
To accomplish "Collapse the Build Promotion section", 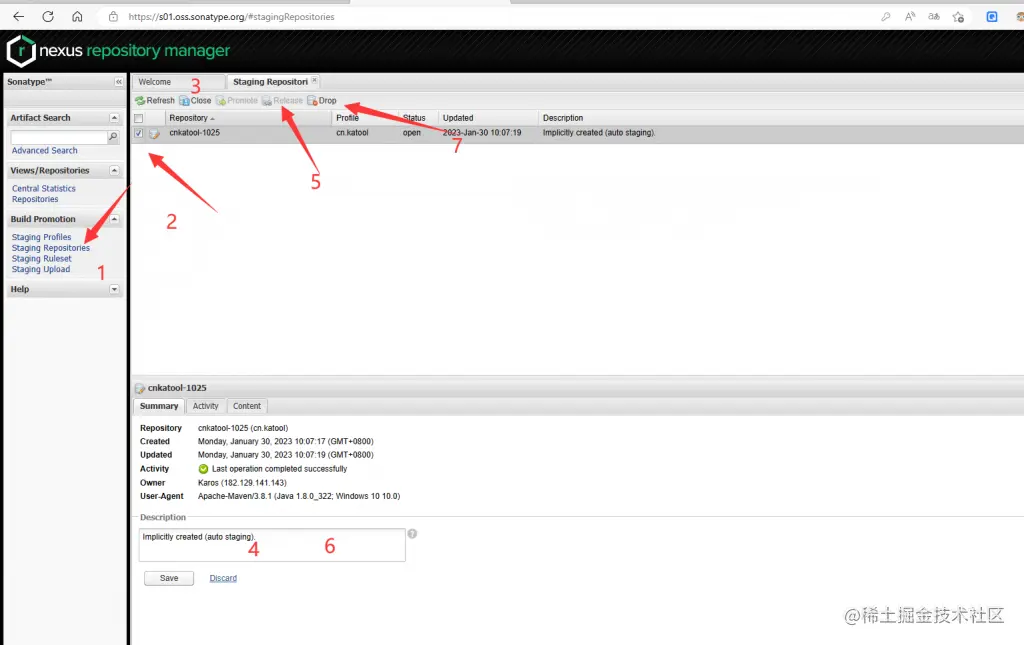I will tap(114, 219).
